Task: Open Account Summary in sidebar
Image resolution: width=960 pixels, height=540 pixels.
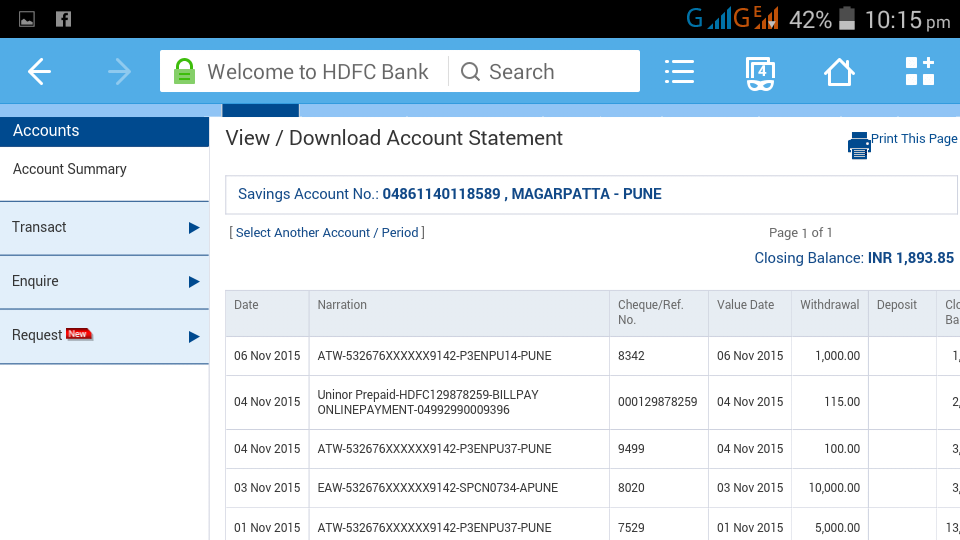Action: click(x=70, y=169)
